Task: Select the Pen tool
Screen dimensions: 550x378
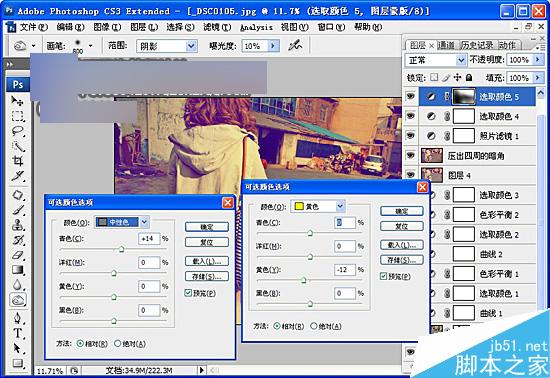Action: 17,318
